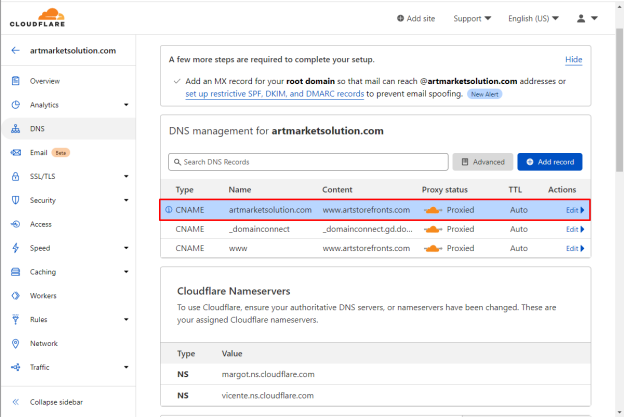
Task: Click the Add site link
Action: pos(416,18)
